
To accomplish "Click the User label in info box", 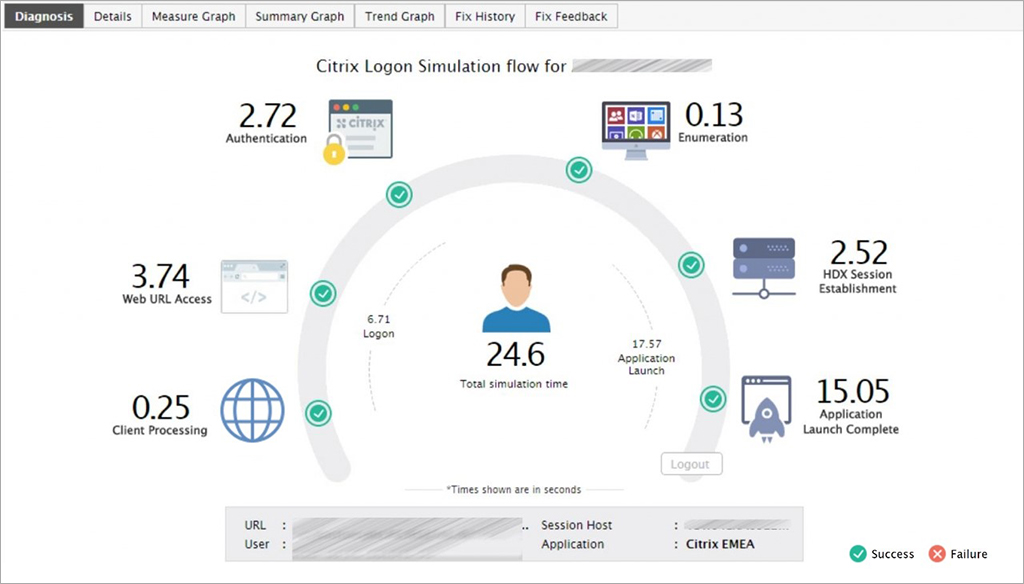I will click(257, 544).
